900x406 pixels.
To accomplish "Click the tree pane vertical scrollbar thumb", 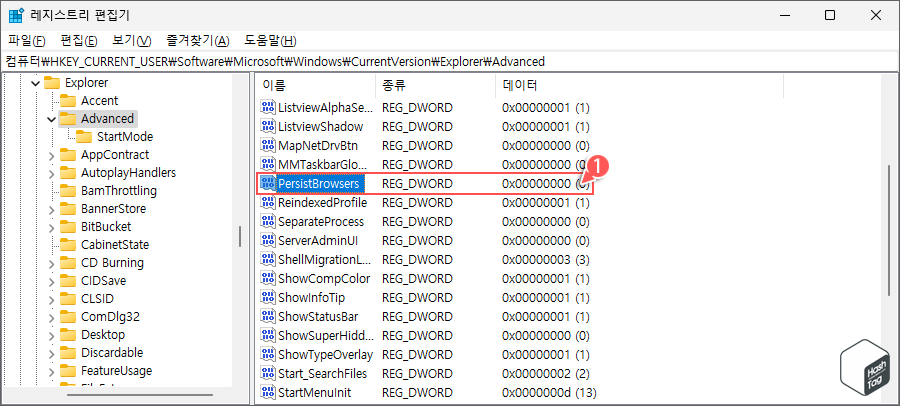I will point(240,236).
